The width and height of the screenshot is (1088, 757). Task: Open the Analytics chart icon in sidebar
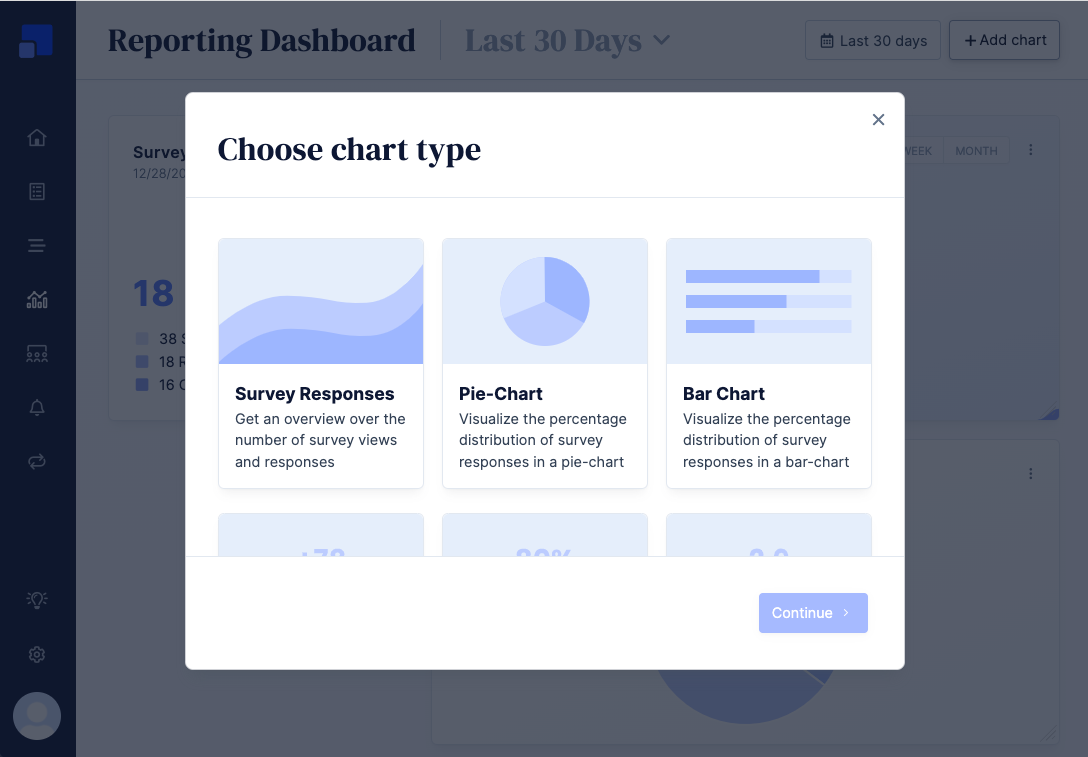click(x=37, y=299)
